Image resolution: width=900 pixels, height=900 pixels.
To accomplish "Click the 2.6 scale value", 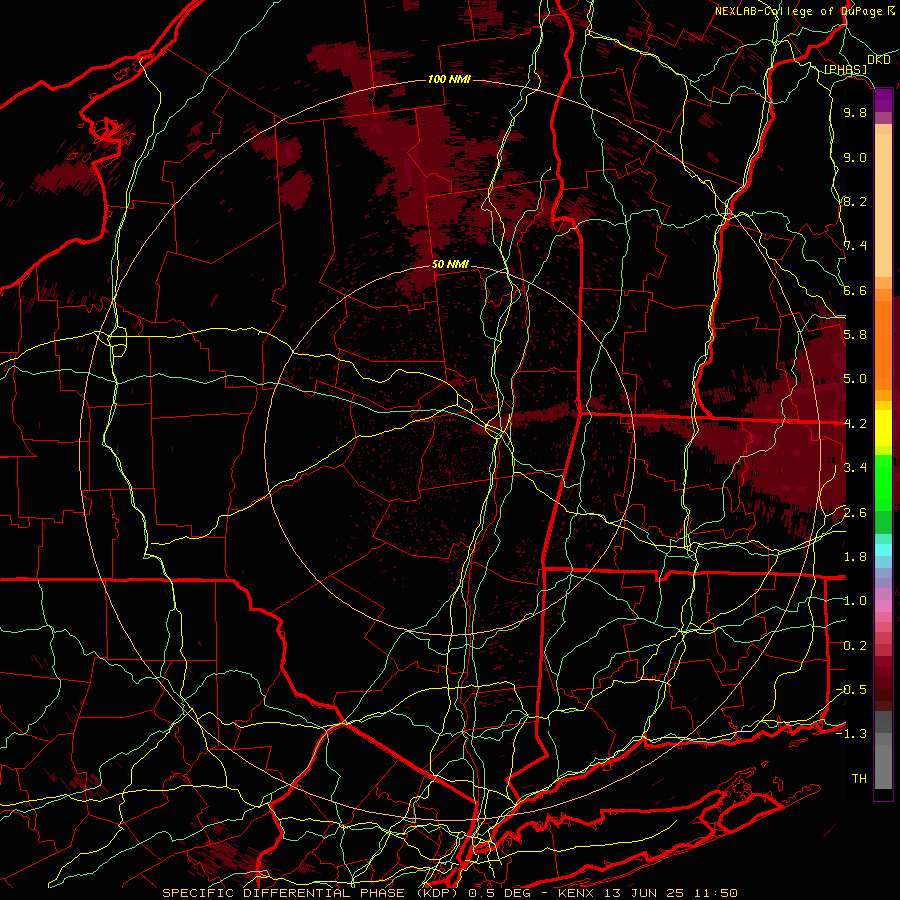I will point(855,513).
